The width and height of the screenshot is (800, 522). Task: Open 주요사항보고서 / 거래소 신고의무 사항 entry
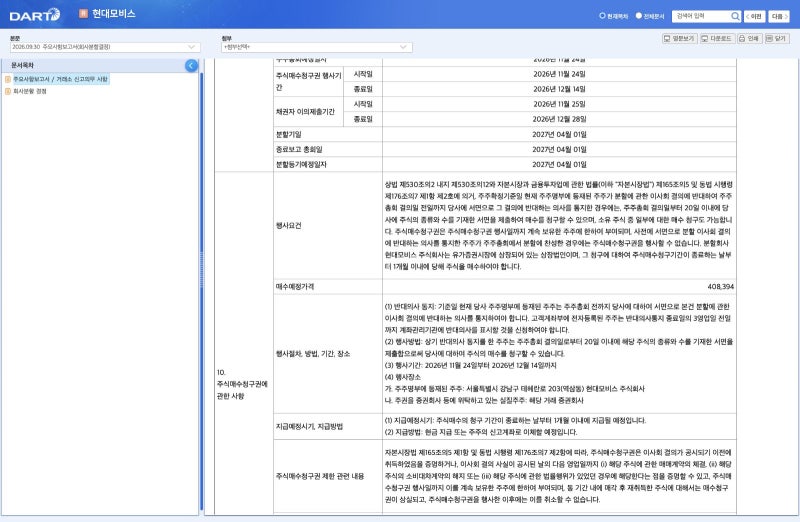[x=60, y=79]
